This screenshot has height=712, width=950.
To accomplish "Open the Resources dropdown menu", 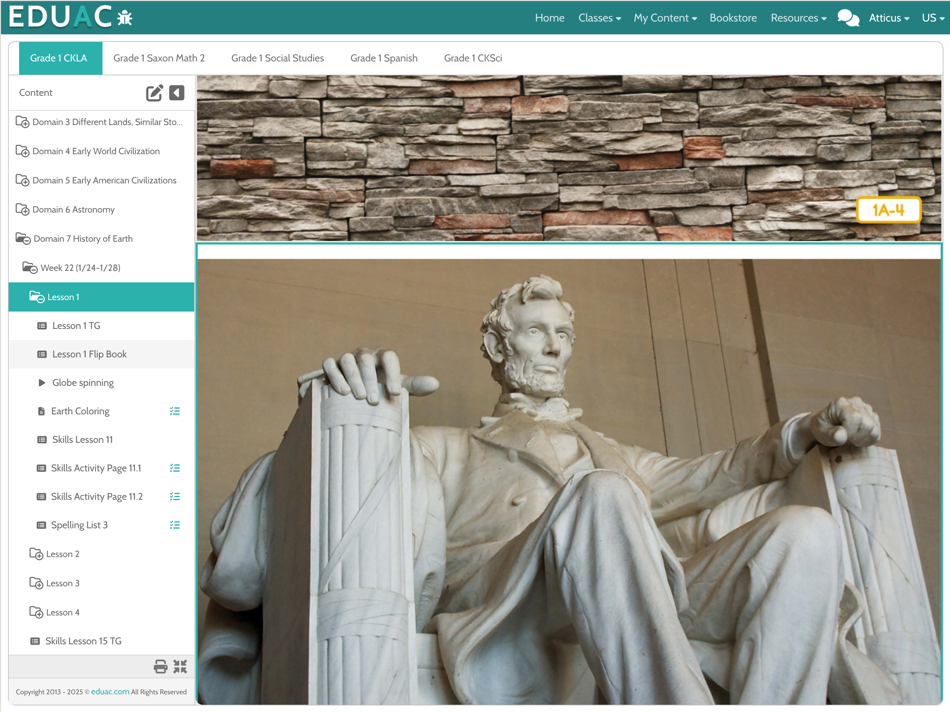I will 799,18.
